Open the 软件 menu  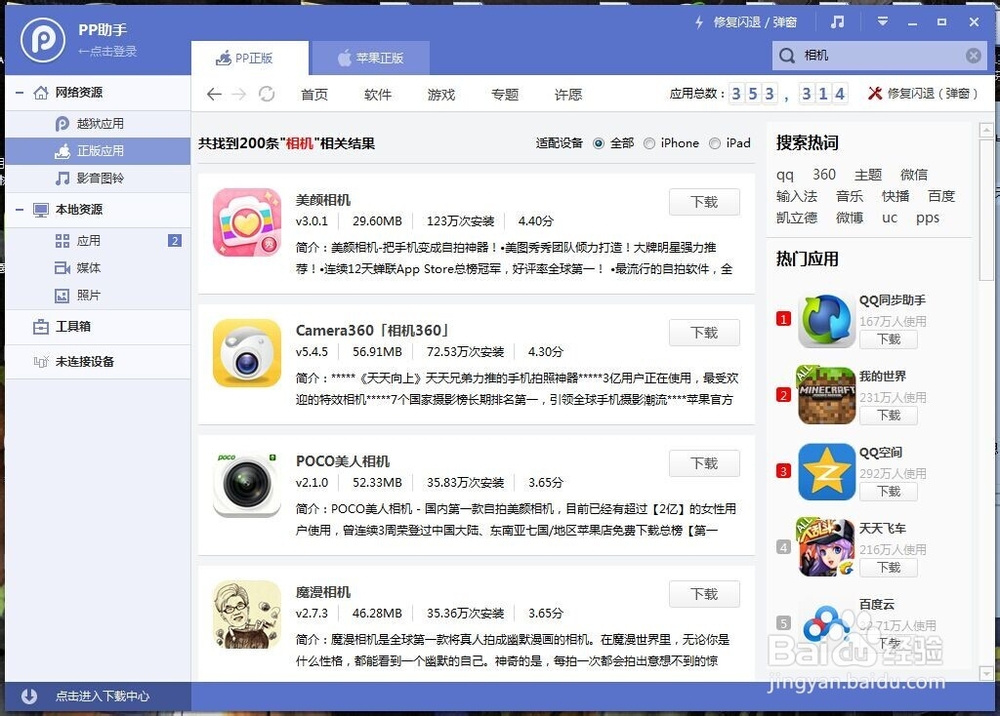point(378,95)
